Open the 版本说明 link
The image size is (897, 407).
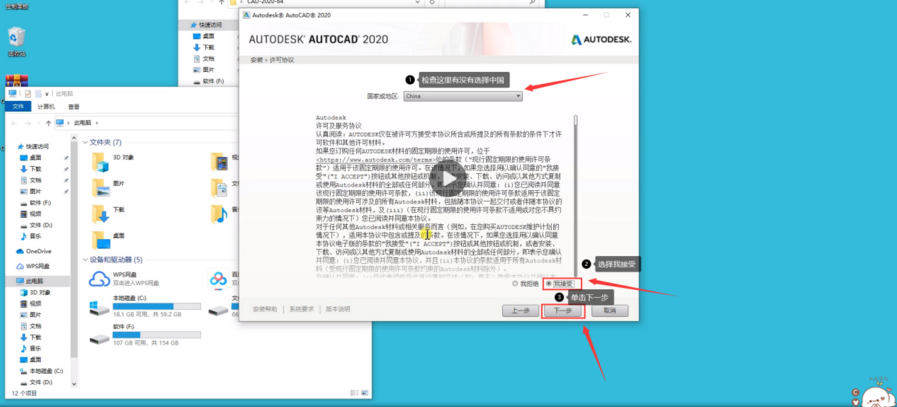coord(338,309)
